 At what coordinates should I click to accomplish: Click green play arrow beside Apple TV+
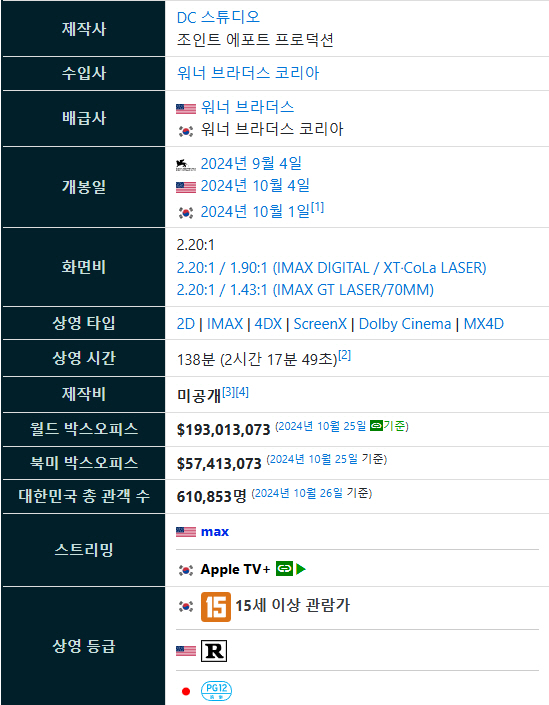(x=301, y=569)
